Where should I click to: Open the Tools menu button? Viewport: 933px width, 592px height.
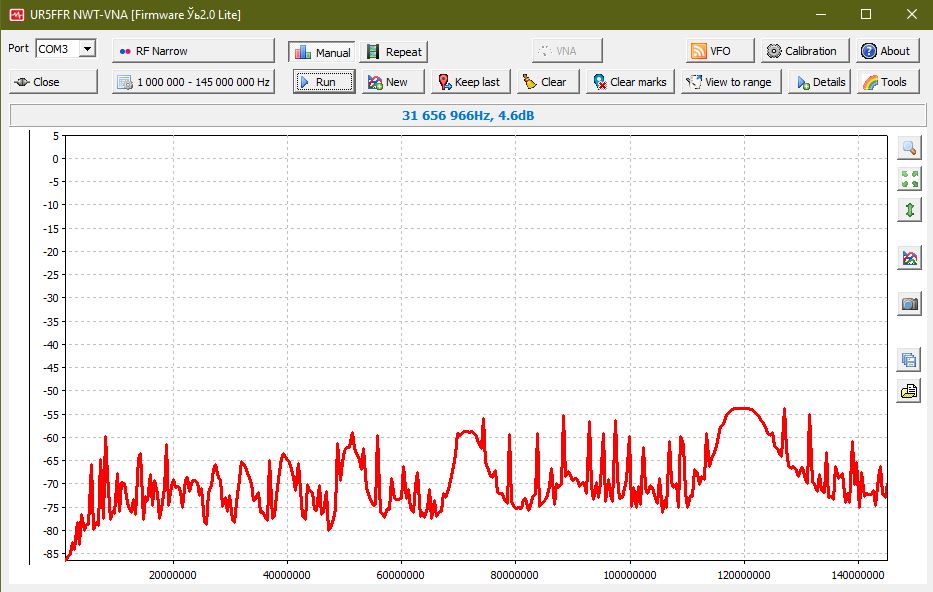[883, 82]
